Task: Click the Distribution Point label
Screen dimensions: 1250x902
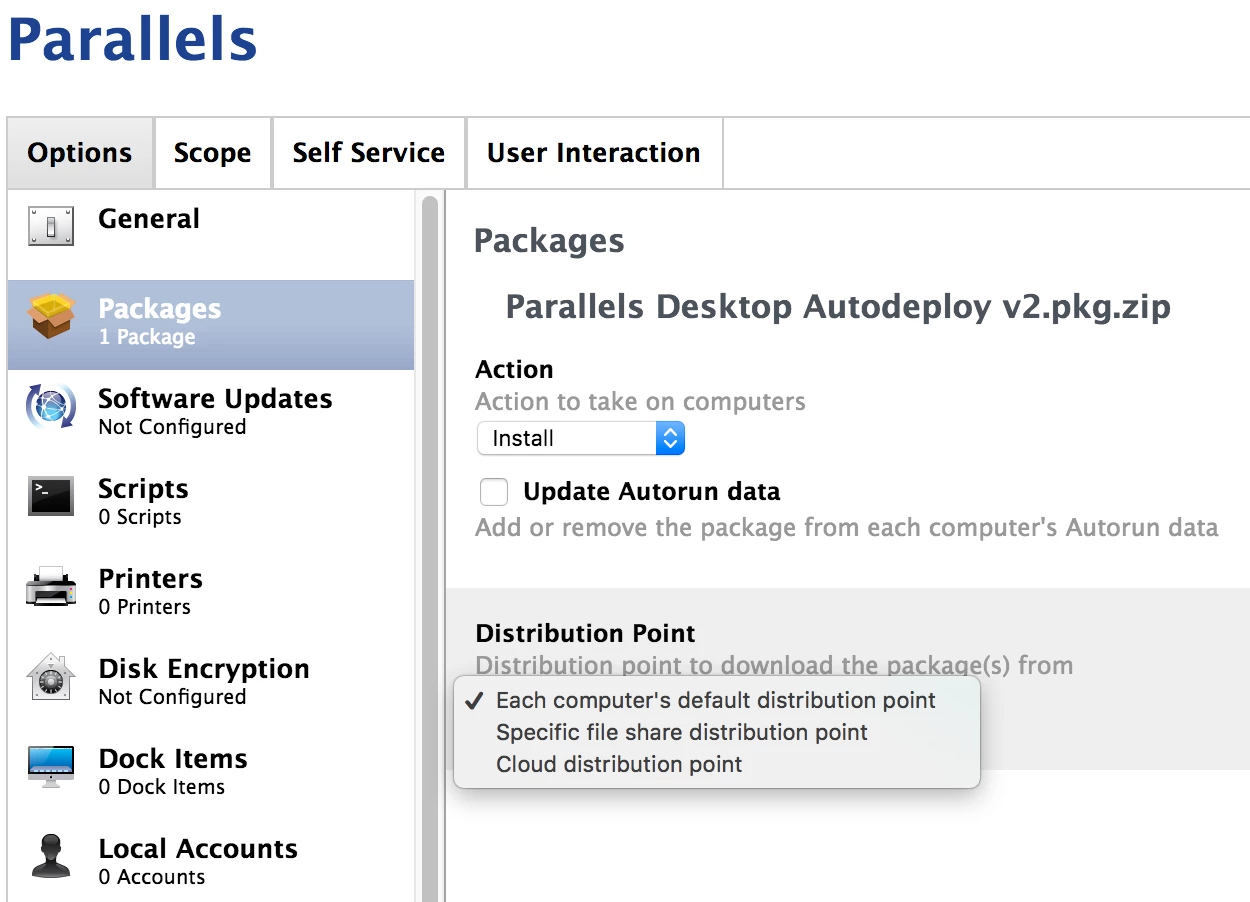Action: point(585,633)
